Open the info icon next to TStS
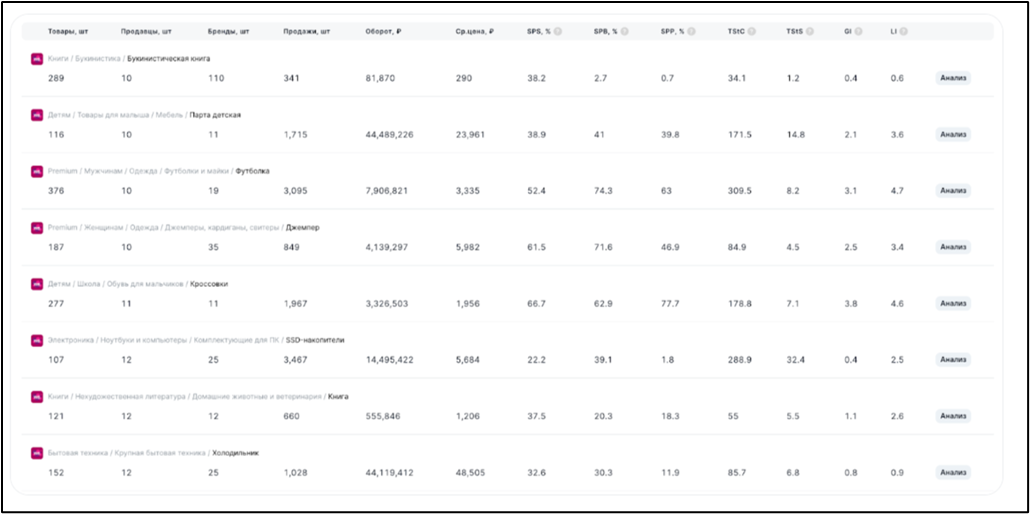 810,31
